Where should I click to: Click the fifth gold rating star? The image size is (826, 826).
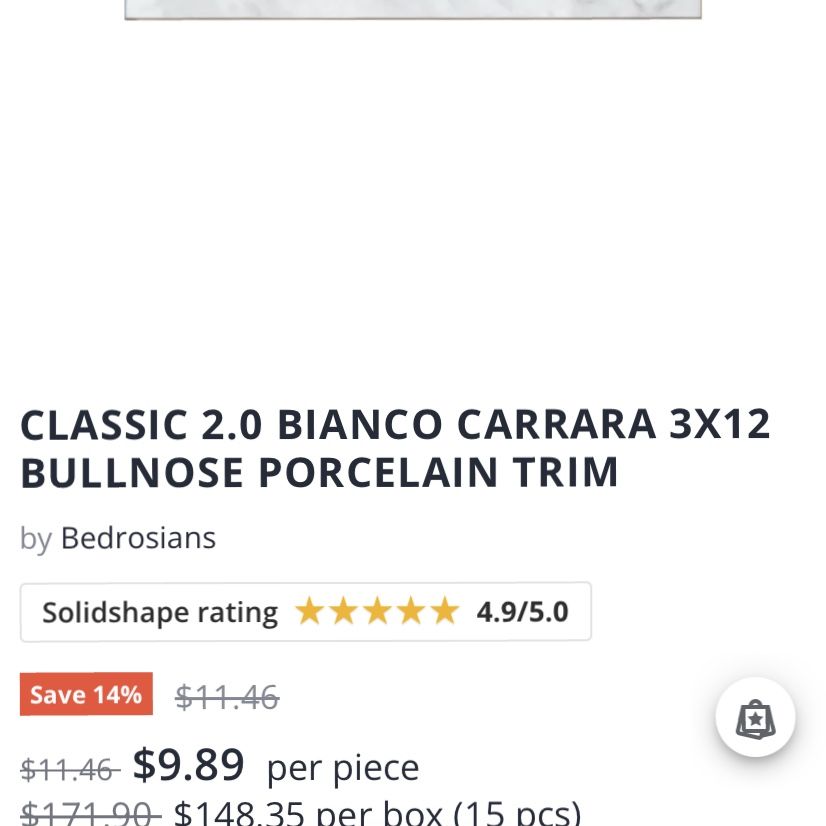click(x=444, y=611)
